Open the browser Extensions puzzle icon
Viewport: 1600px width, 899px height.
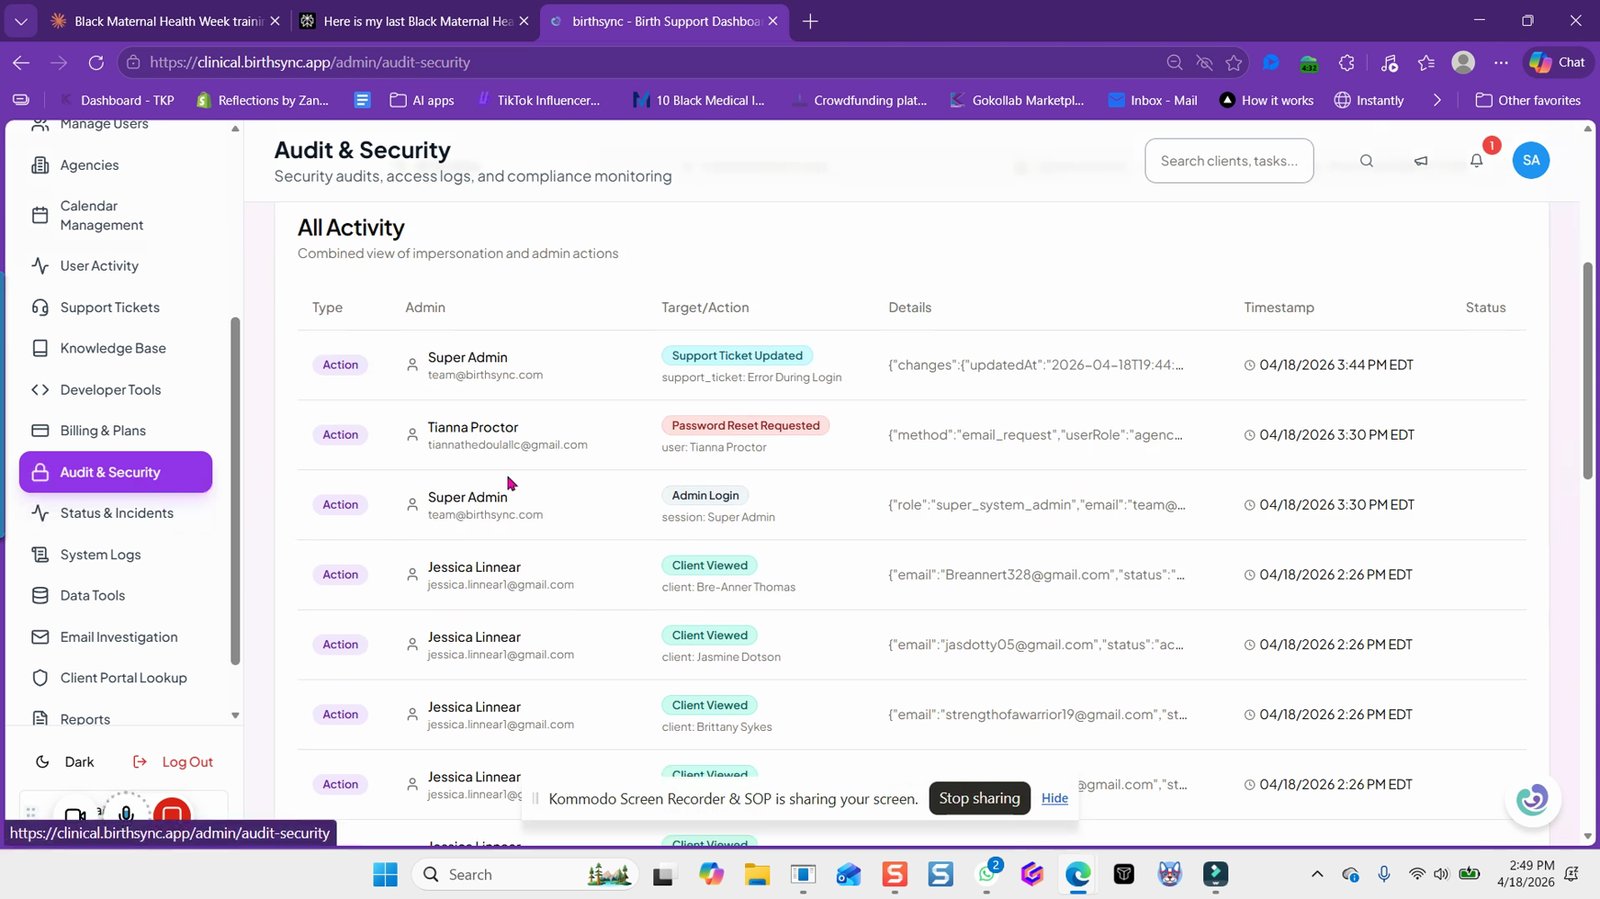[1347, 62]
